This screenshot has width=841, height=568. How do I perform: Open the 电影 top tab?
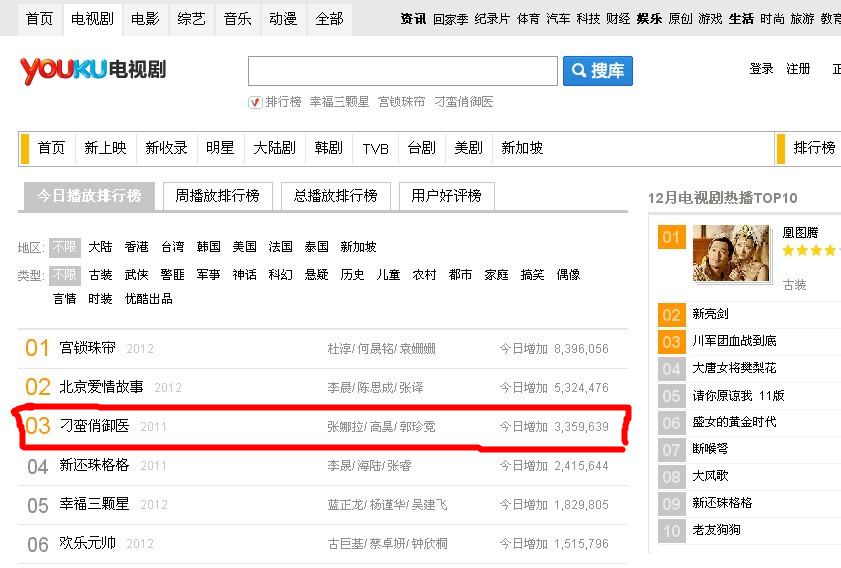(145, 19)
